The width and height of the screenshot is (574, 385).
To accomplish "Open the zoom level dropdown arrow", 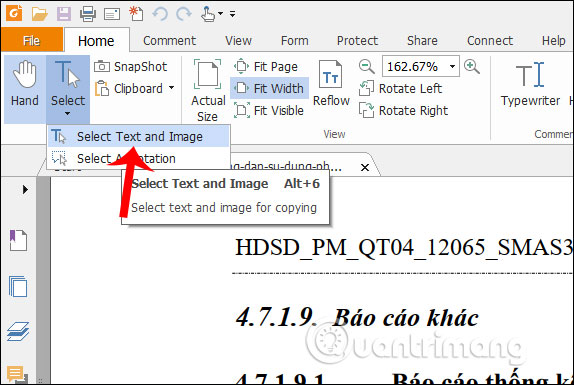I will [452, 67].
